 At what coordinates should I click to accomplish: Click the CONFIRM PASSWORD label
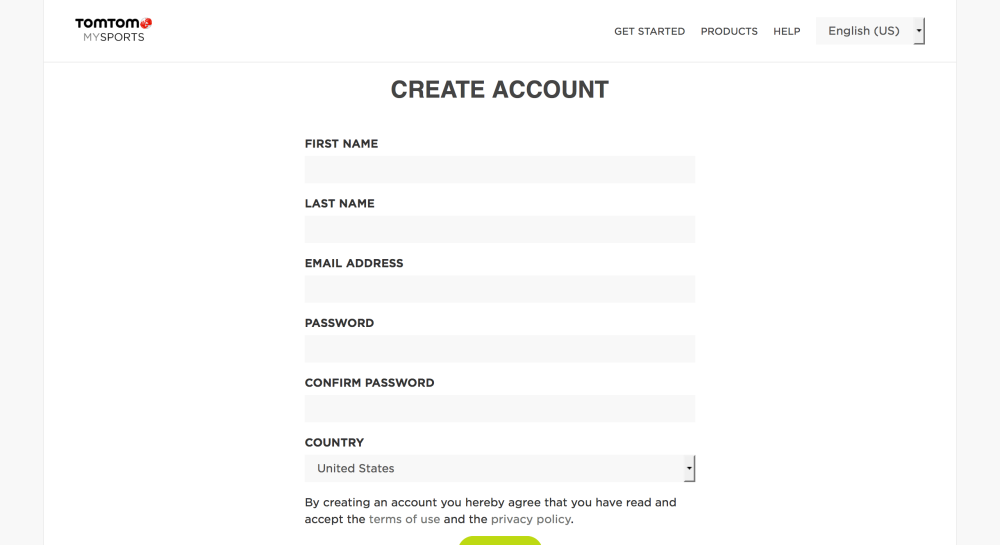click(369, 383)
